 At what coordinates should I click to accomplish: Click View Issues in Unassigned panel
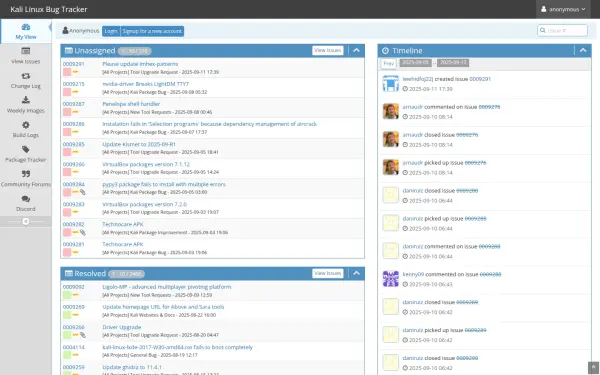[x=328, y=51]
